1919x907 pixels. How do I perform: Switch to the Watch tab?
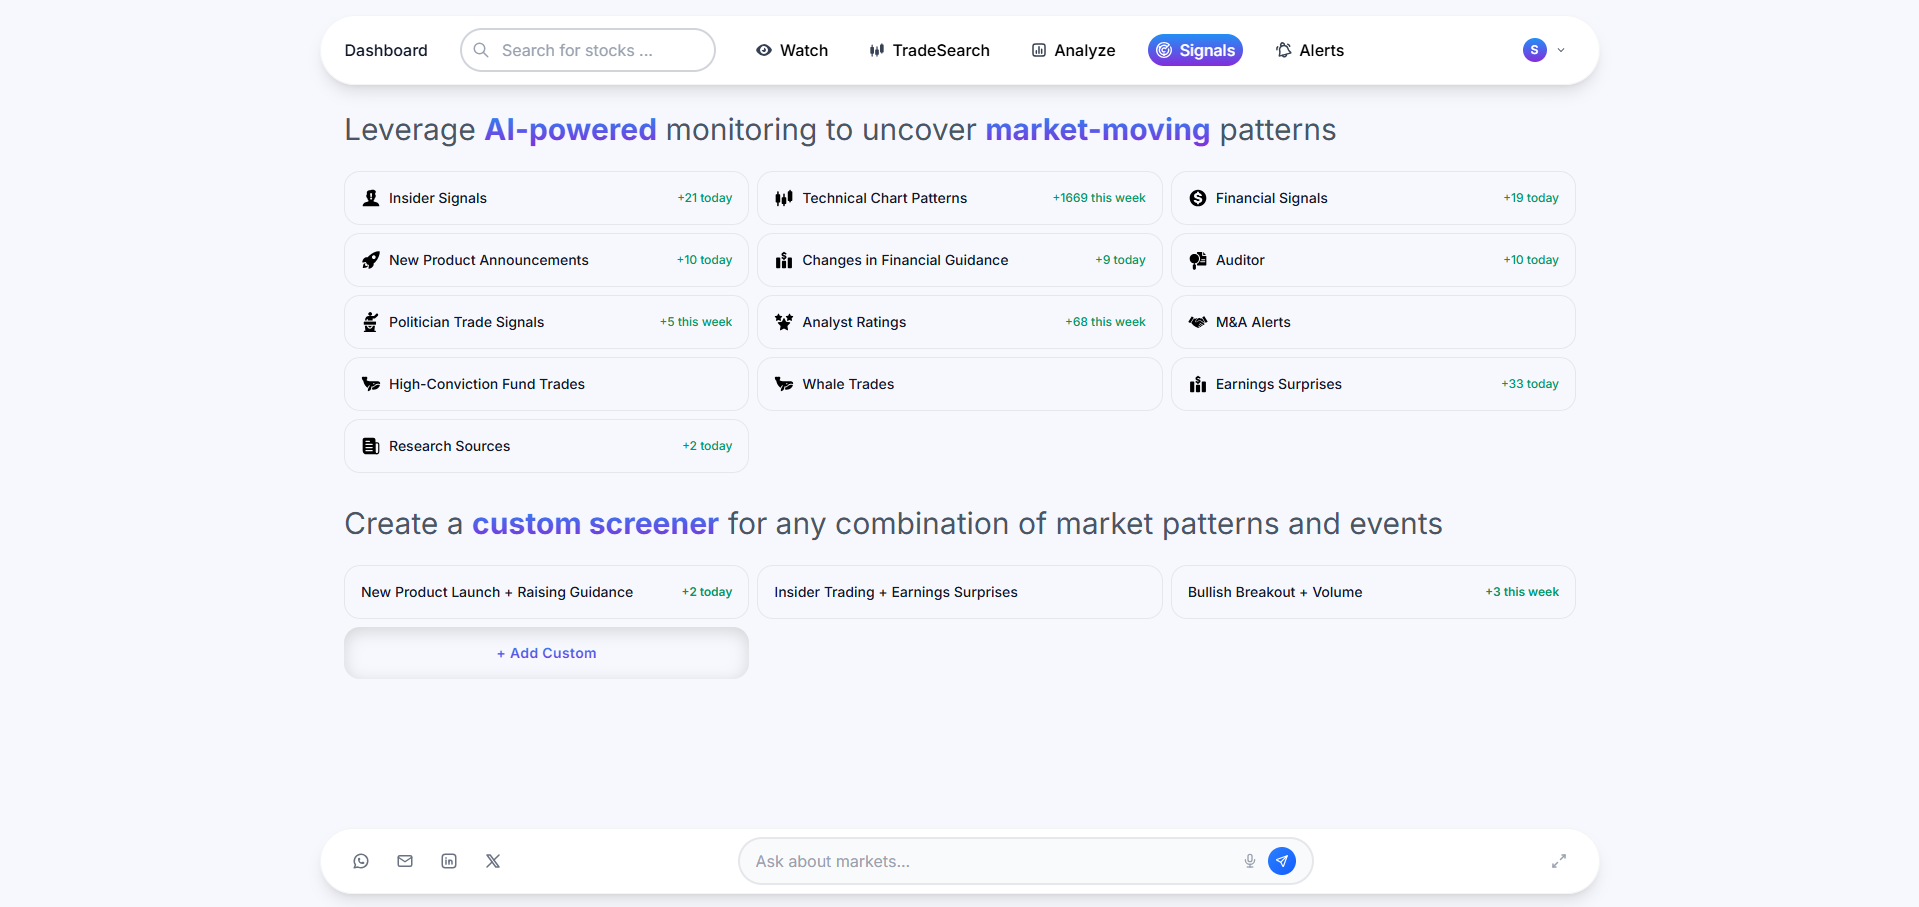[x=792, y=50]
